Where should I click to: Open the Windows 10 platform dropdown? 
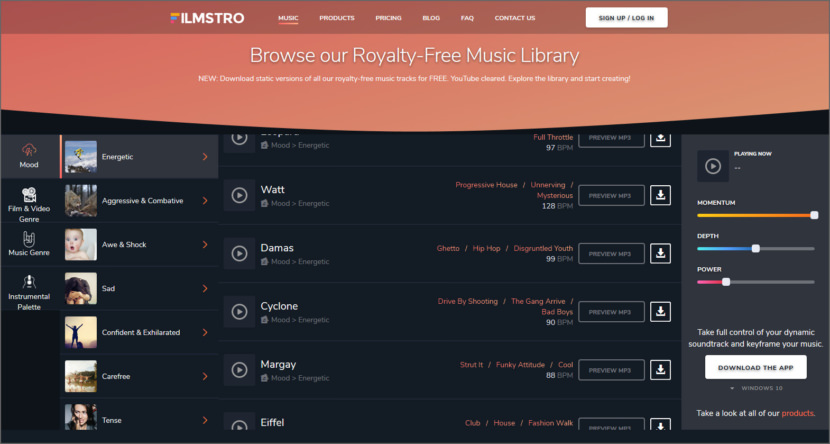756,388
